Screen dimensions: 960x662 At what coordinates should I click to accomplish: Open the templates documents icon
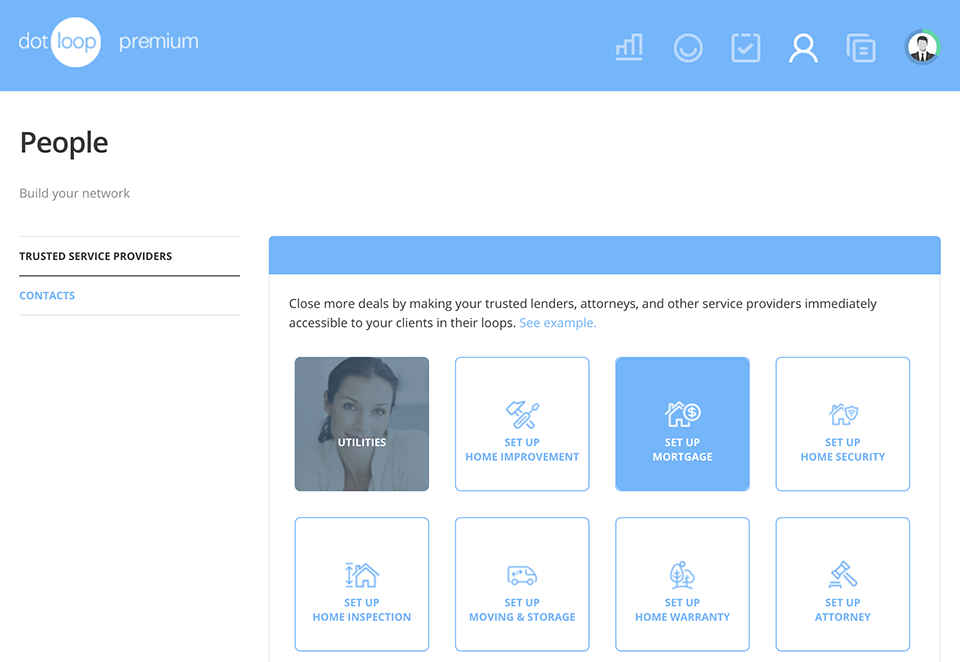coord(861,47)
